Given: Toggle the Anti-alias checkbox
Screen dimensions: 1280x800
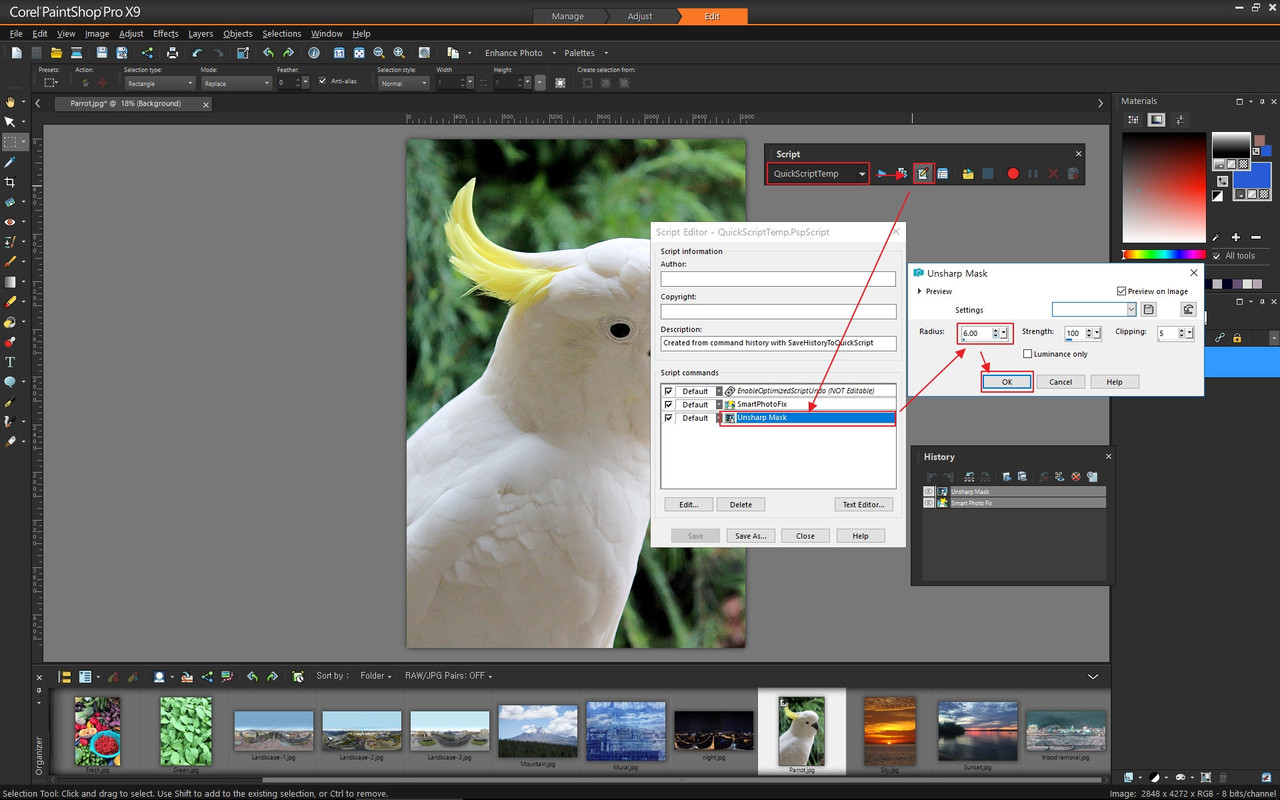Looking at the screenshot, I should (322, 81).
